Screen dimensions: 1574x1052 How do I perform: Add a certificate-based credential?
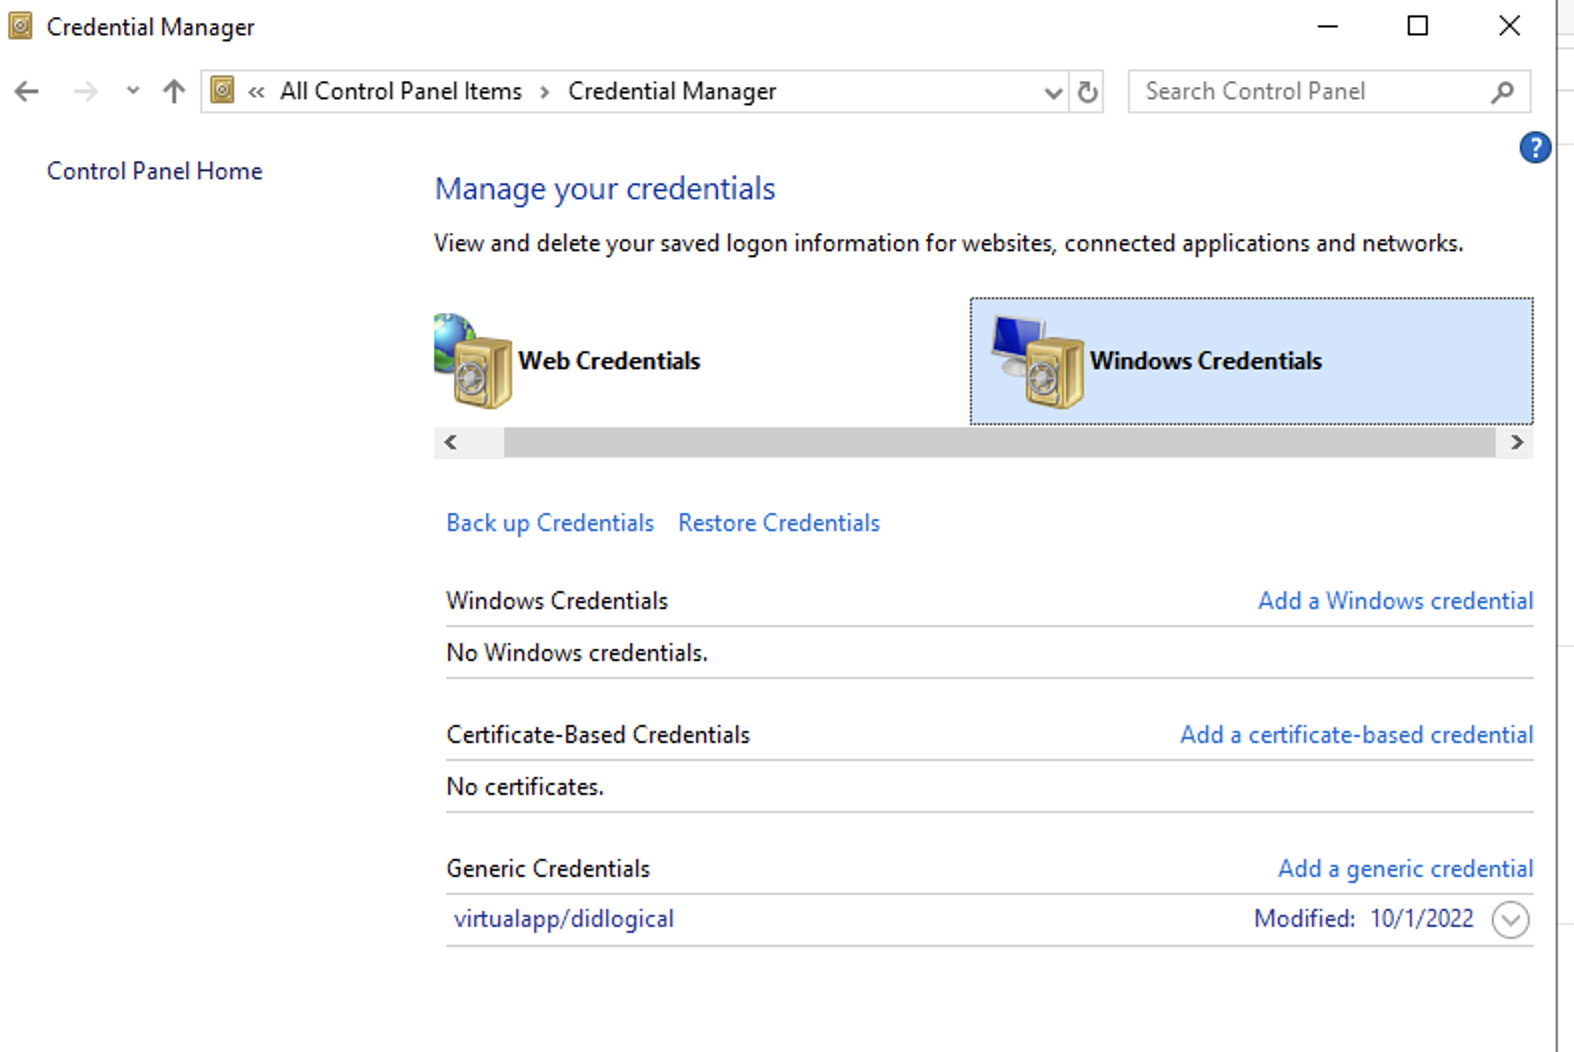pyautogui.click(x=1355, y=735)
